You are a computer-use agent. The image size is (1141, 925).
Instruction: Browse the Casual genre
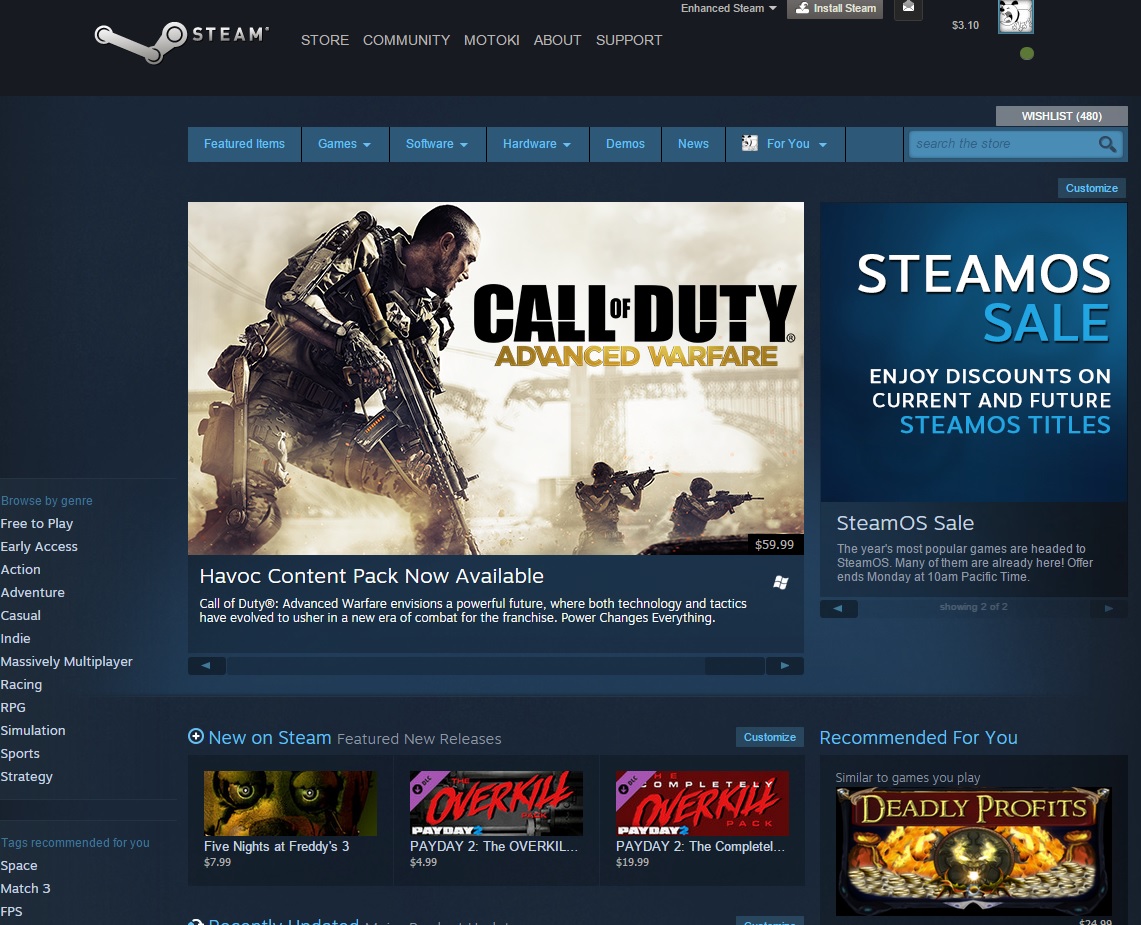(20, 615)
